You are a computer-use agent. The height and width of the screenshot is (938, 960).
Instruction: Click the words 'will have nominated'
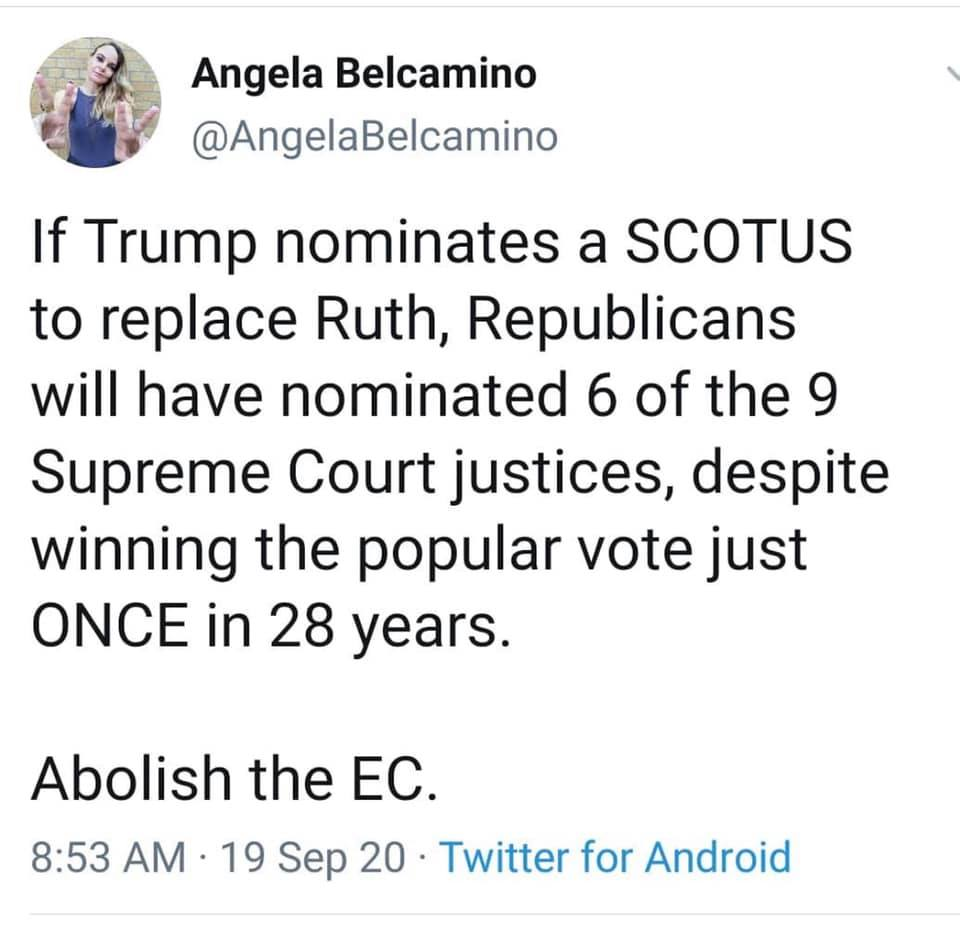[x=299, y=396]
